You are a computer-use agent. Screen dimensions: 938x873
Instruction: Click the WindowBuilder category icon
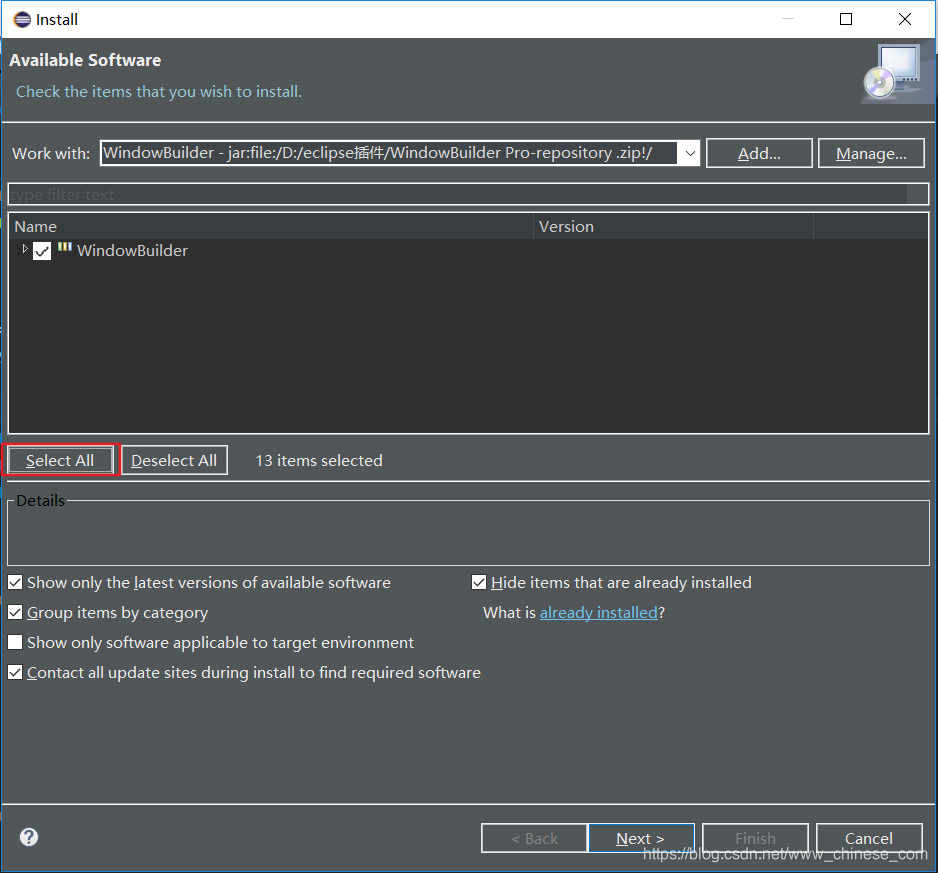(x=65, y=247)
